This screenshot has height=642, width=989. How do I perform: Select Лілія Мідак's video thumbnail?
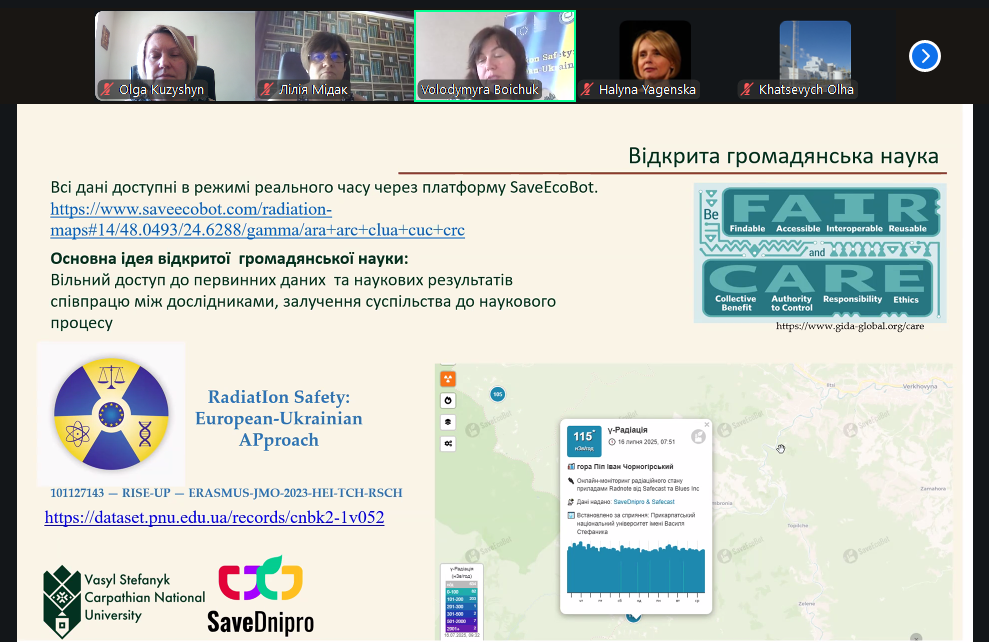334,48
